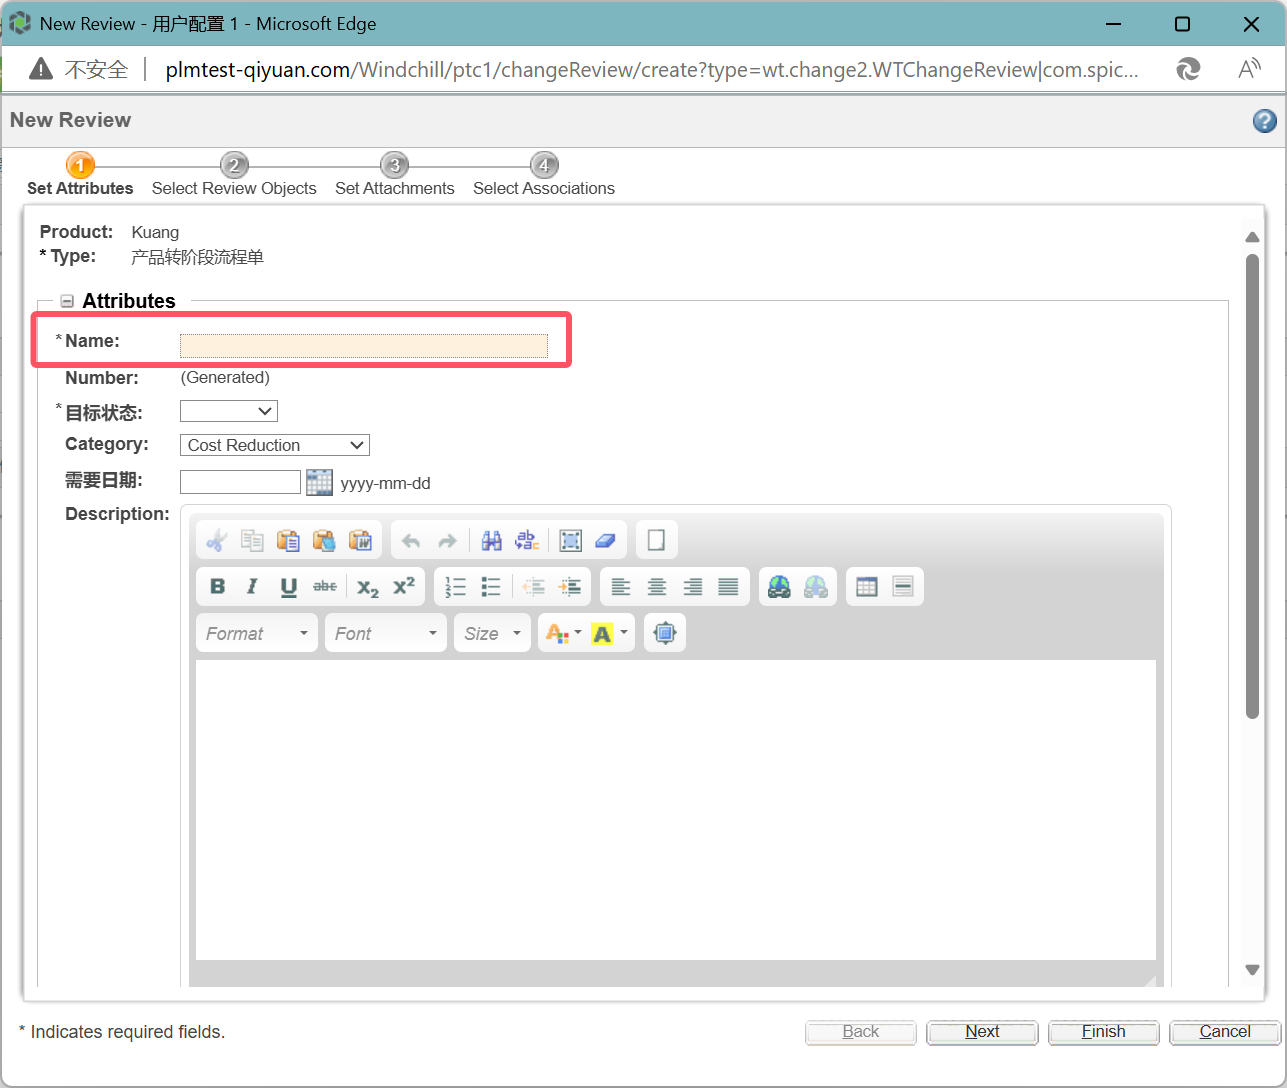Image resolution: width=1287 pixels, height=1088 pixels.
Task: Click the Replace icon in the description editor
Action: [527, 540]
